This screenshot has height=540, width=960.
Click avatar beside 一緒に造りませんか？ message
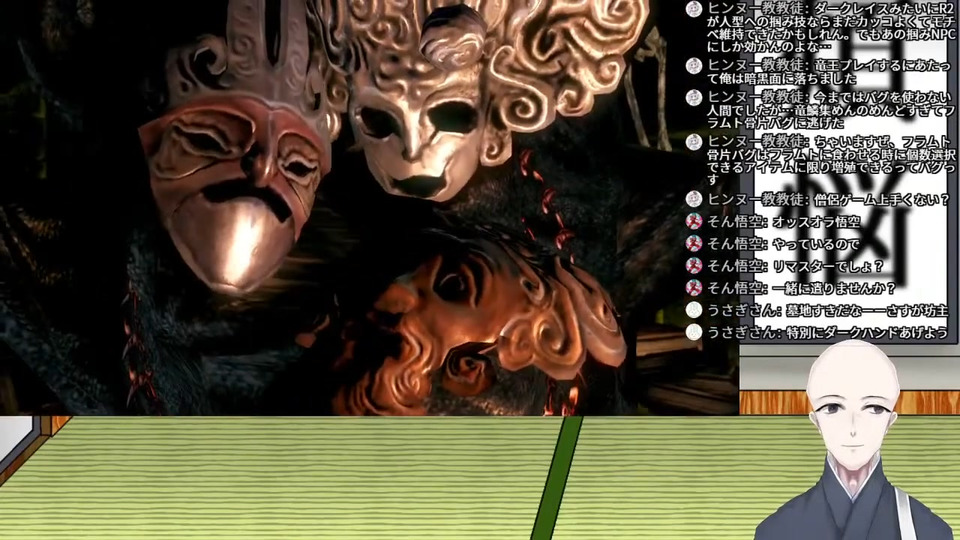(694, 288)
